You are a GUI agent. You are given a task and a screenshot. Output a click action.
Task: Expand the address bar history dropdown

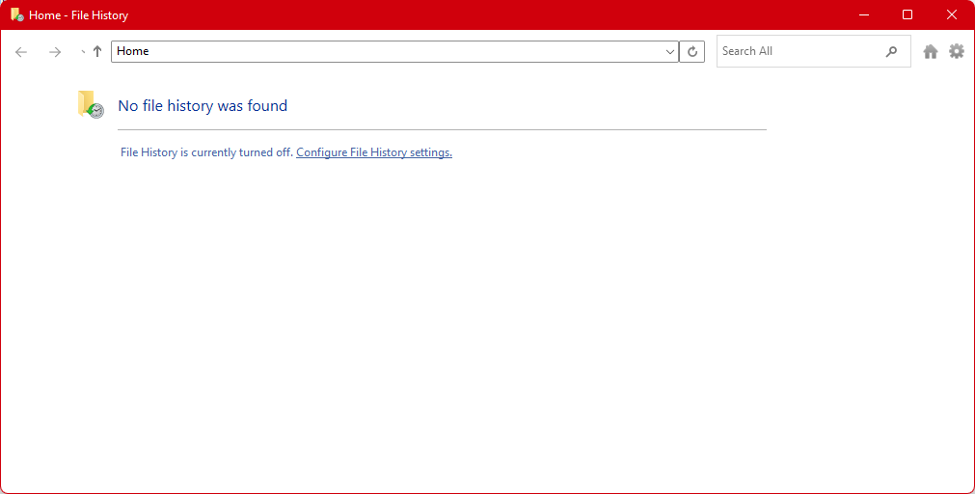tap(670, 52)
